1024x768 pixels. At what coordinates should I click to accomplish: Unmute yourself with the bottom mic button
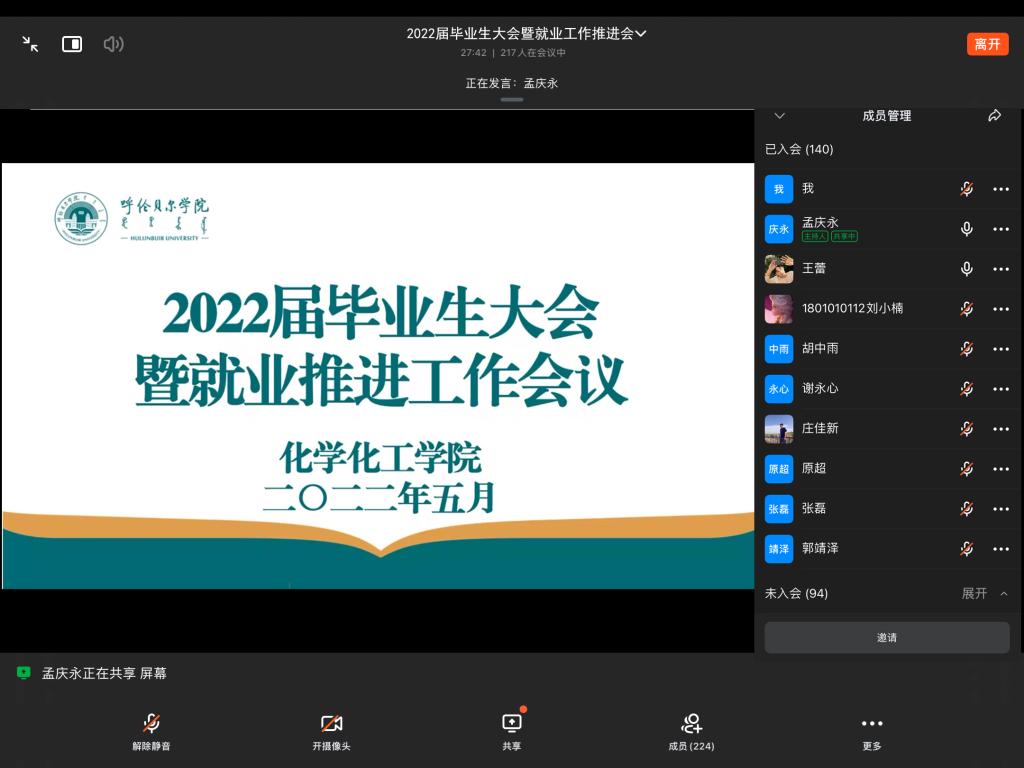point(151,730)
